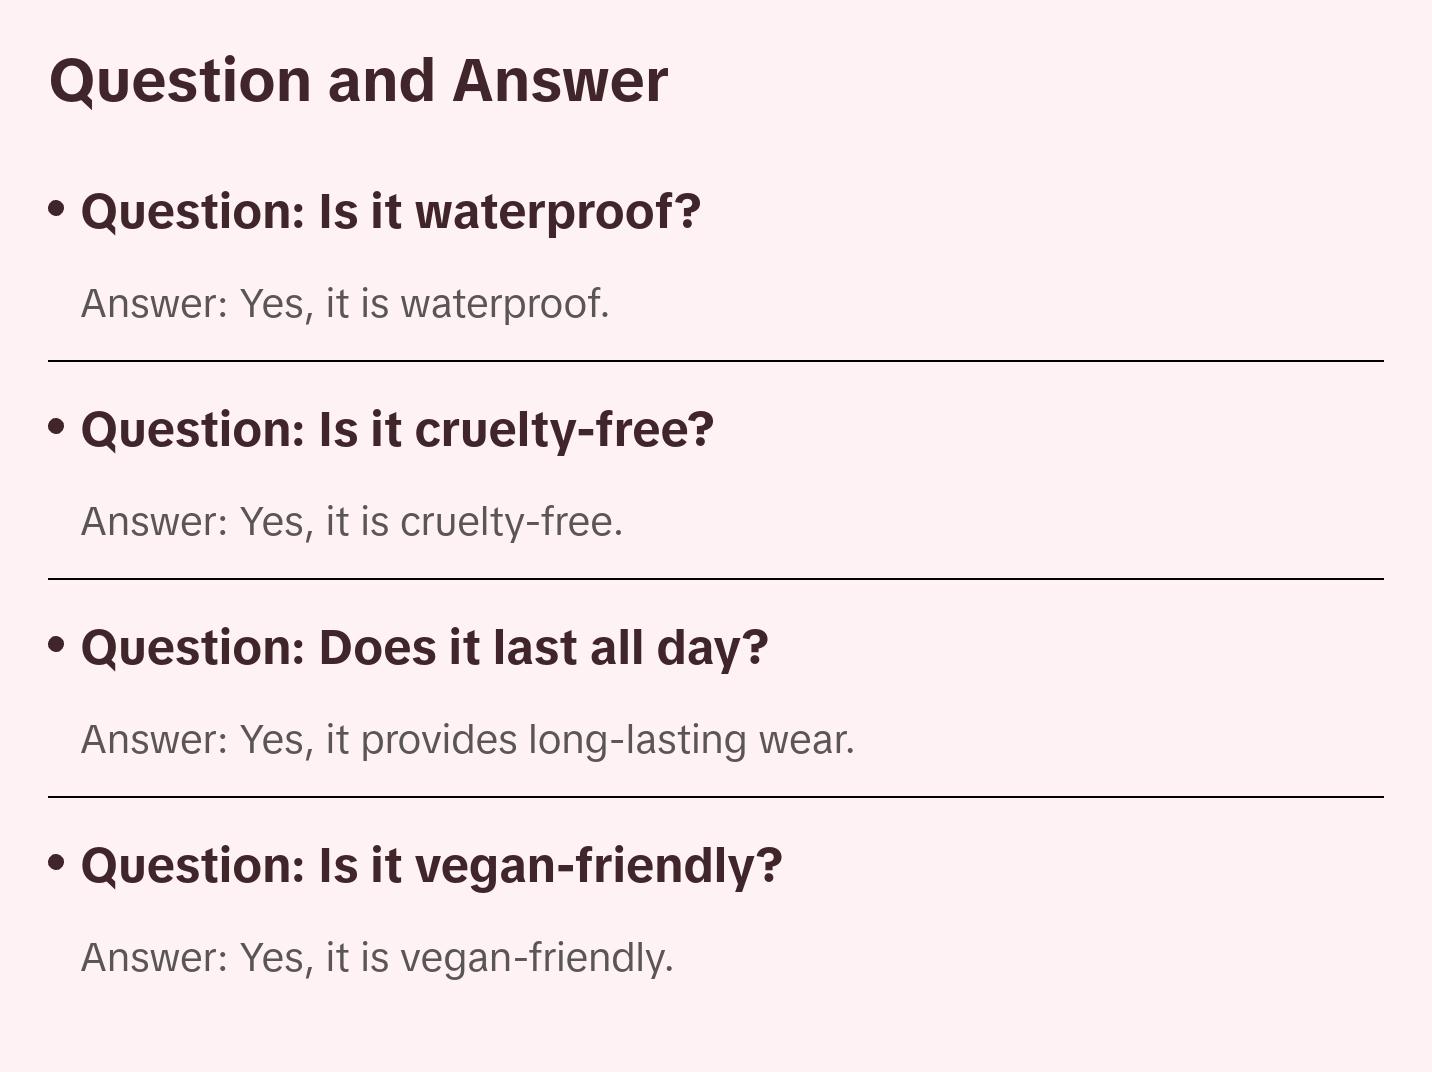Click the "Question and Answer" heading
The width and height of the screenshot is (1432, 1072).
tap(358, 81)
